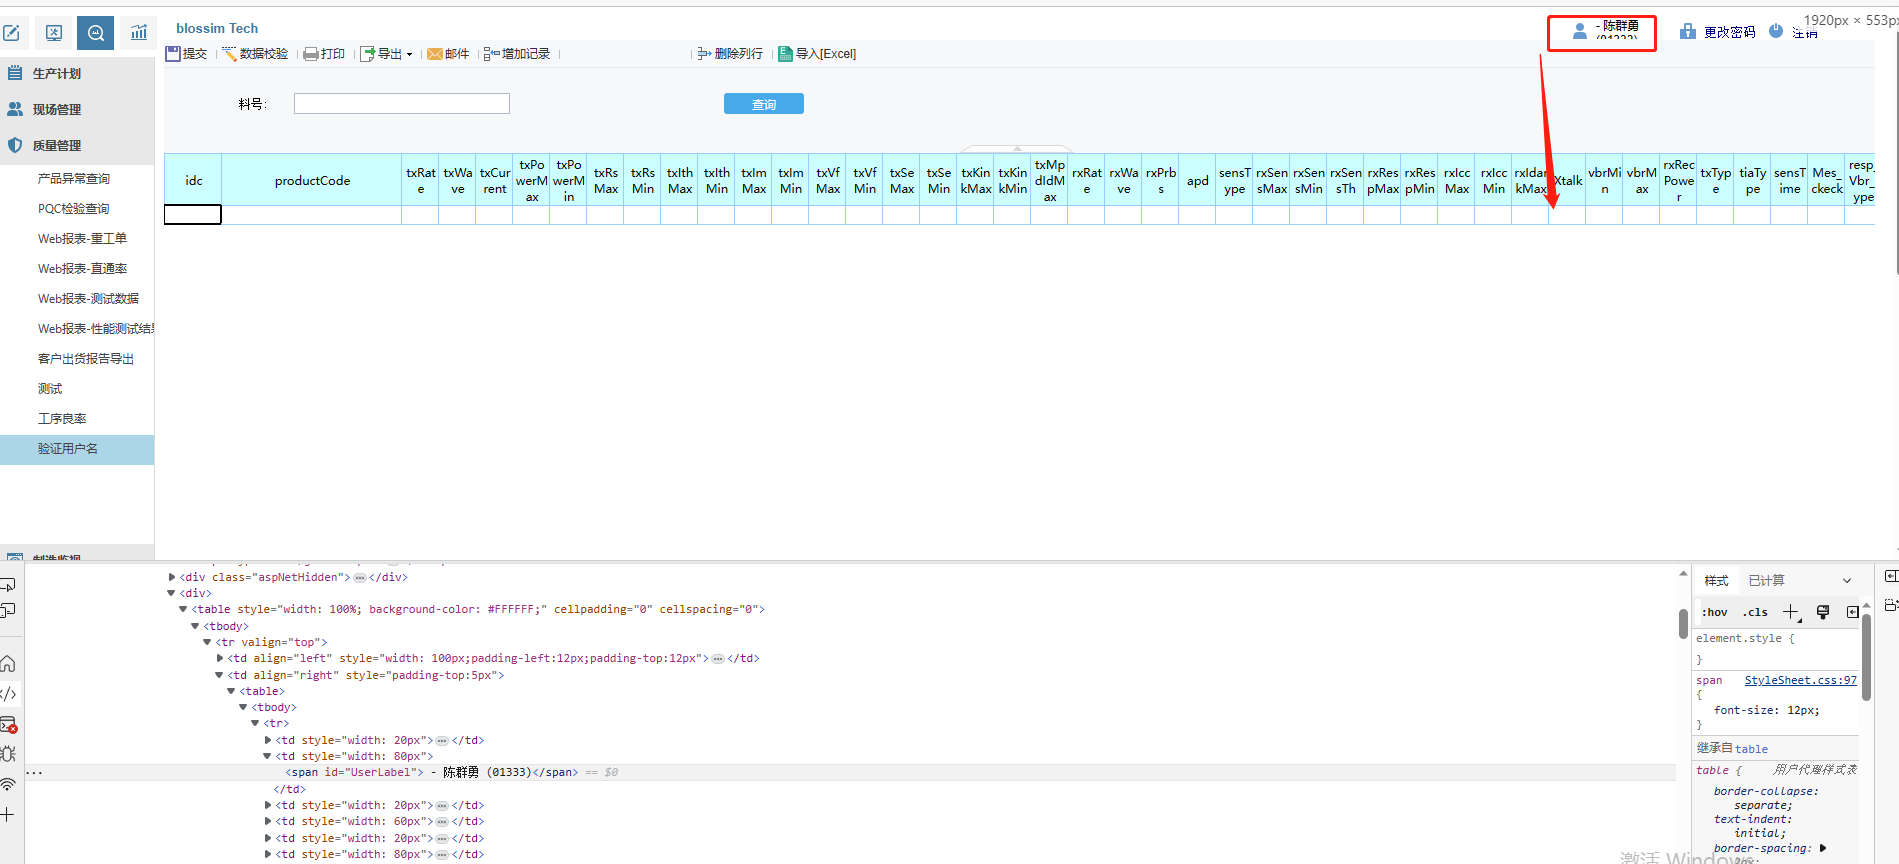This screenshot has height=864, width=1899.
Task: Click the 料号 input field
Action: (x=401, y=104)
